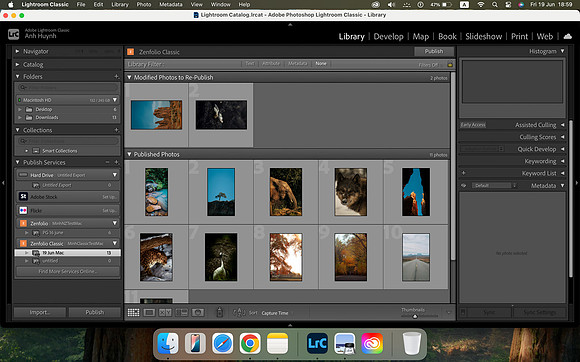580x362 pixels.
Task: Expand the Catalog panel
Action: (x=17, y=64)
